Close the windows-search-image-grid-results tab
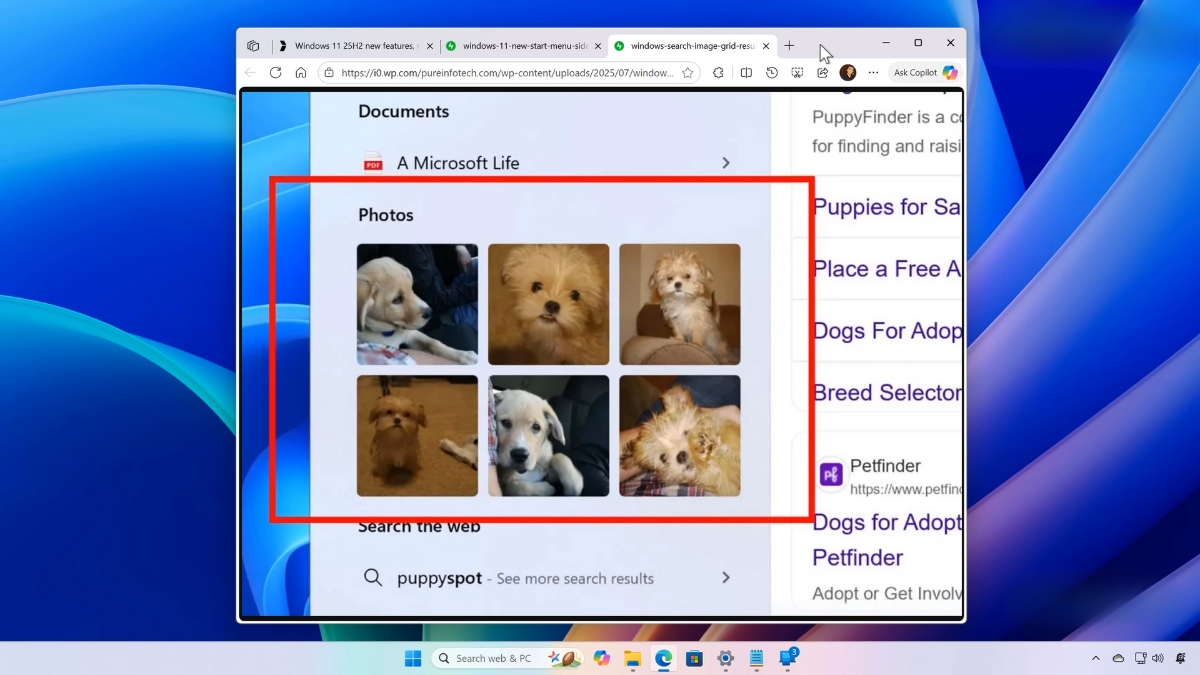This screenshot has width=1200, height=675. point(766,46)
